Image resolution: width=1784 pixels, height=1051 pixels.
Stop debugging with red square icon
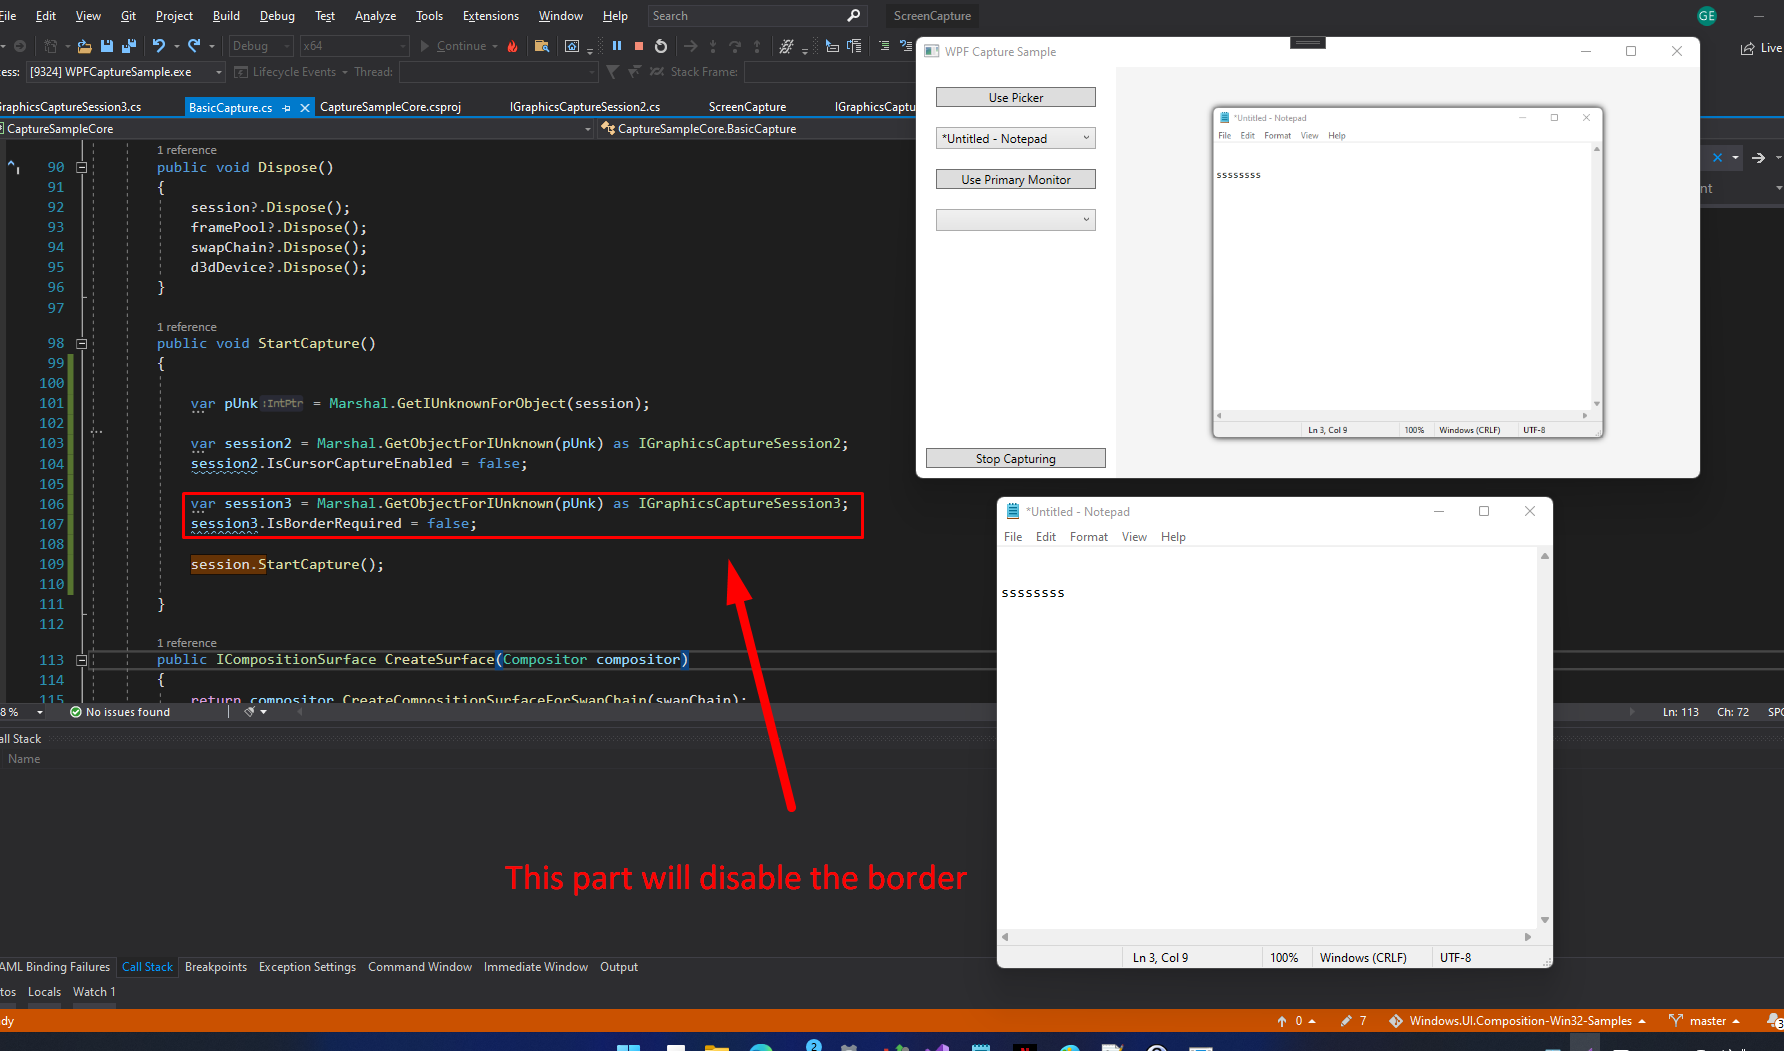639,46
